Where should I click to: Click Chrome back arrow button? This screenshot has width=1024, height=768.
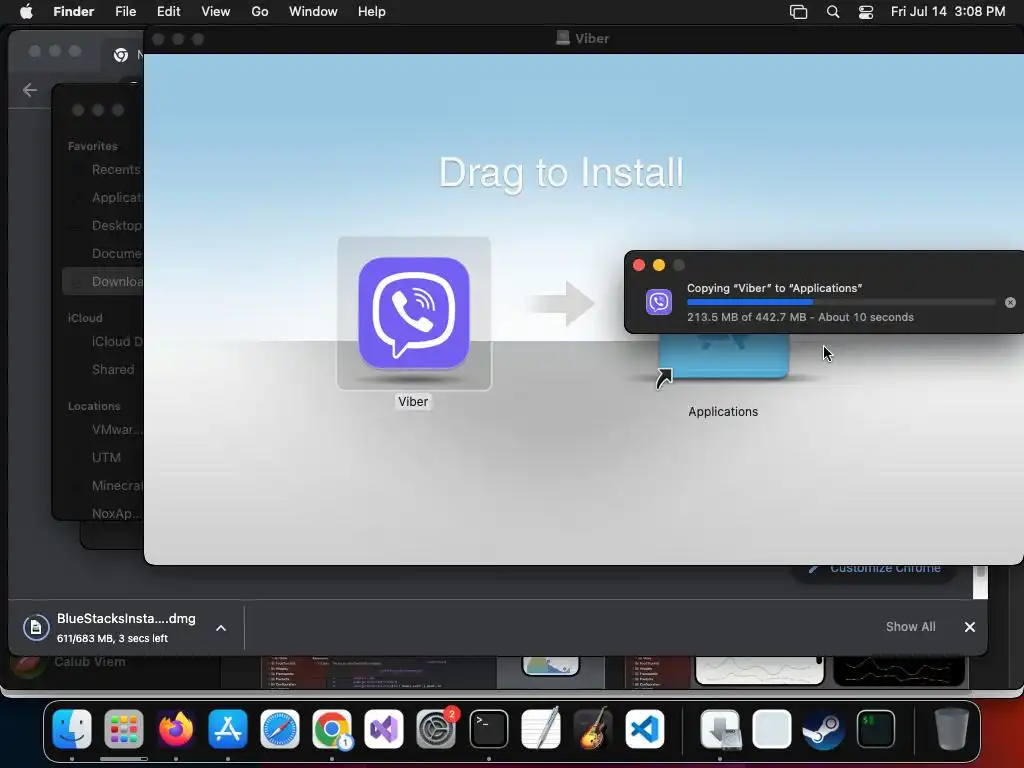30,89
